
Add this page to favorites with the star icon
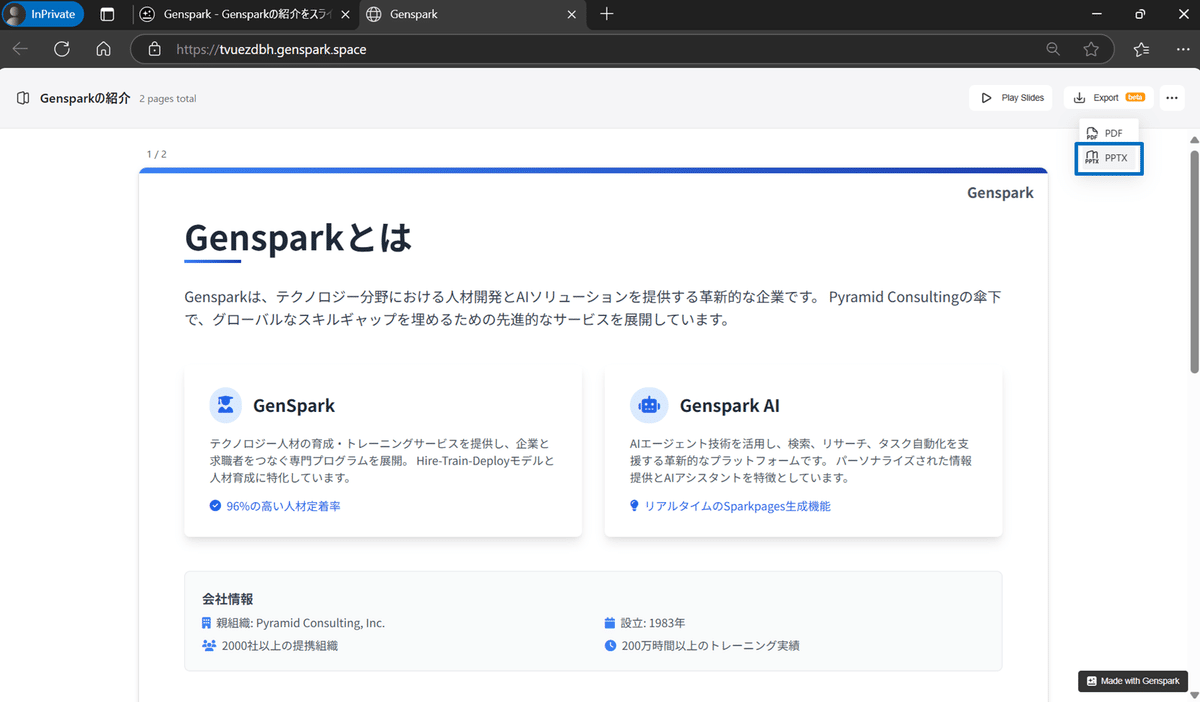[x=1092, y=48]
